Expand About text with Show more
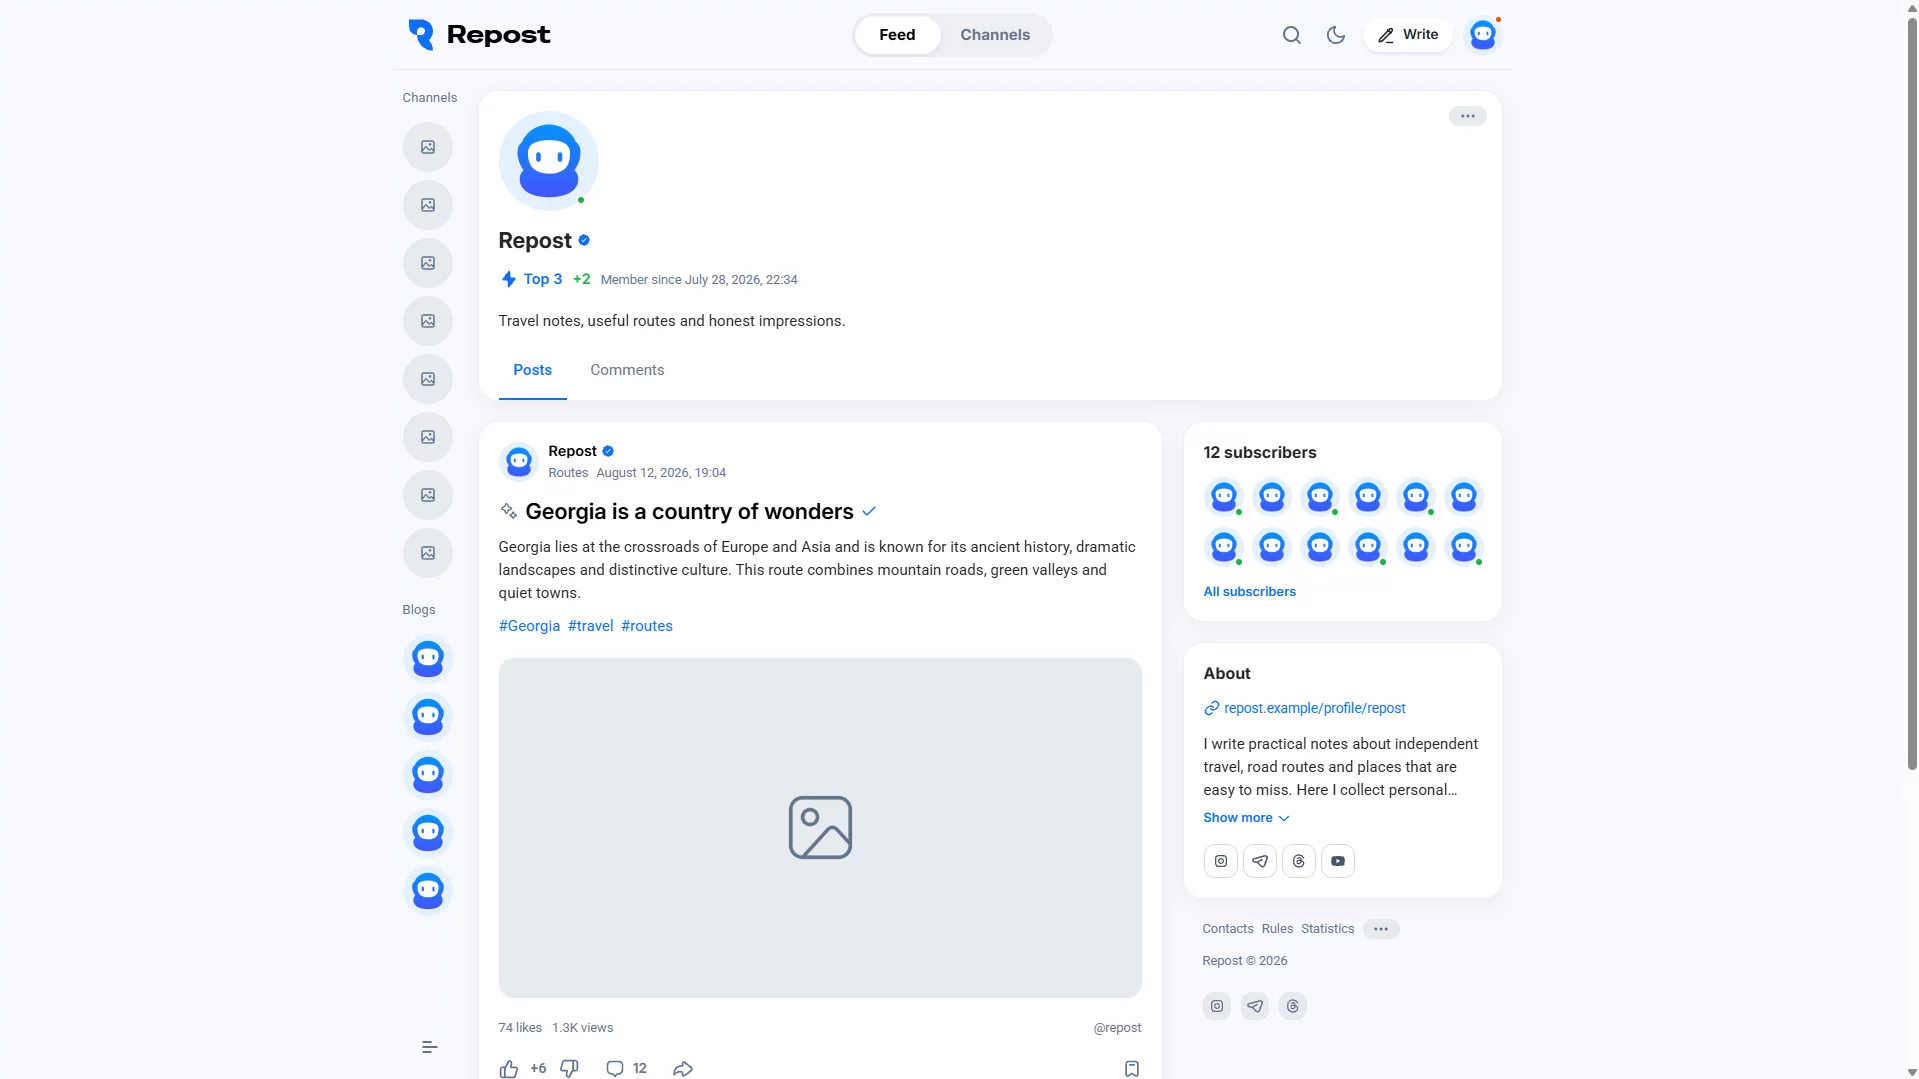This screenshot has width=1919, height=1079. [1246, 818]
